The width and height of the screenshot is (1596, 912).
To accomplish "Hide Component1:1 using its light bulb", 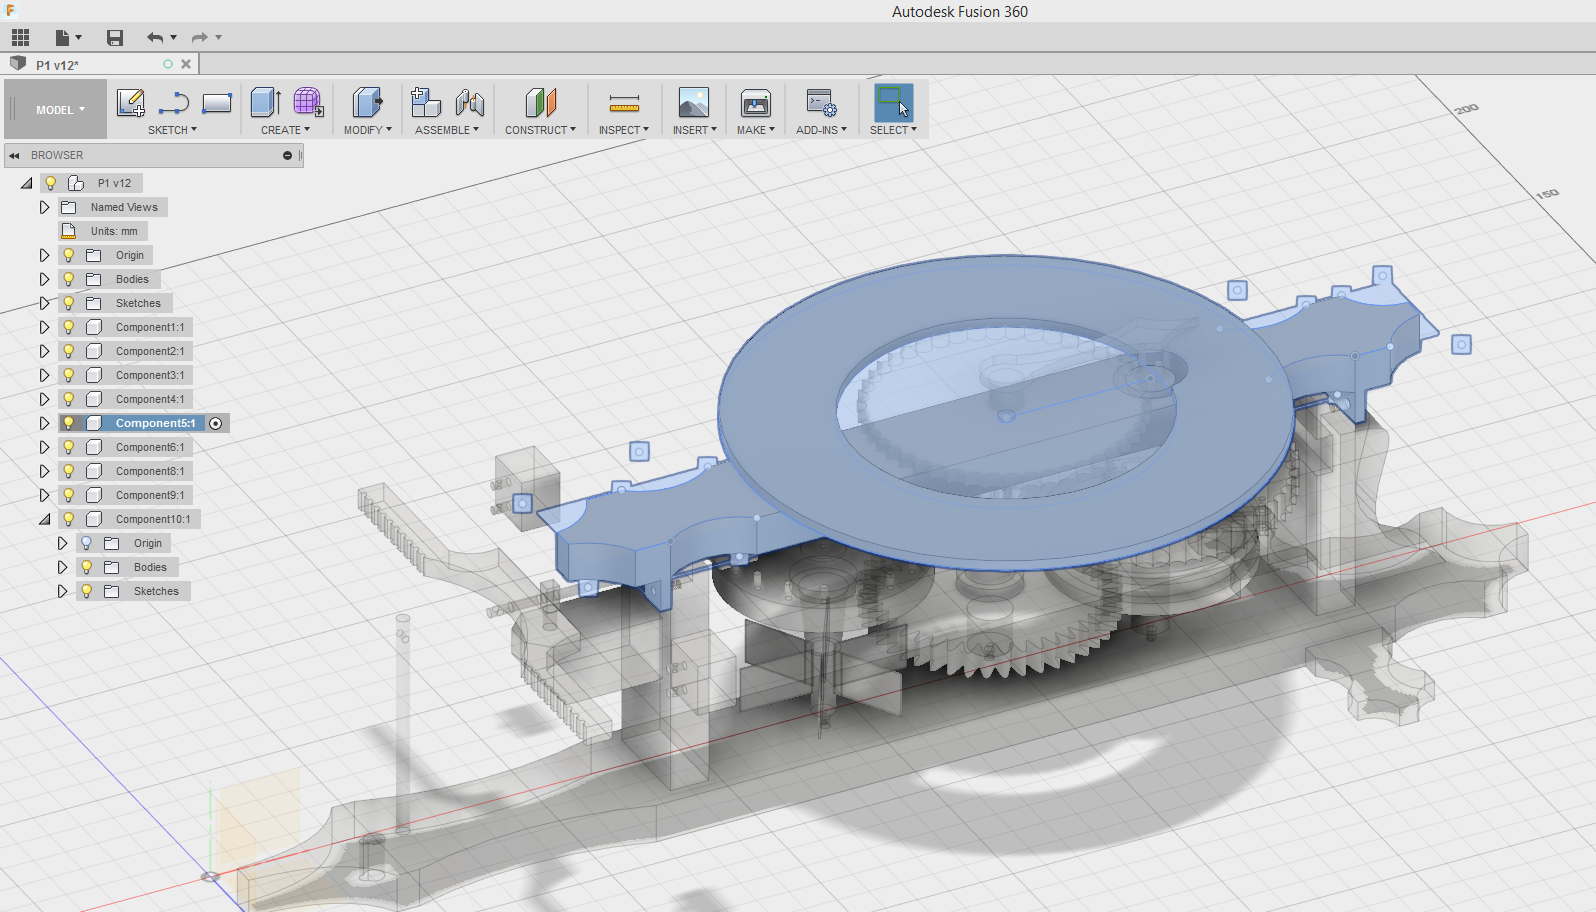I will point(69,327).
